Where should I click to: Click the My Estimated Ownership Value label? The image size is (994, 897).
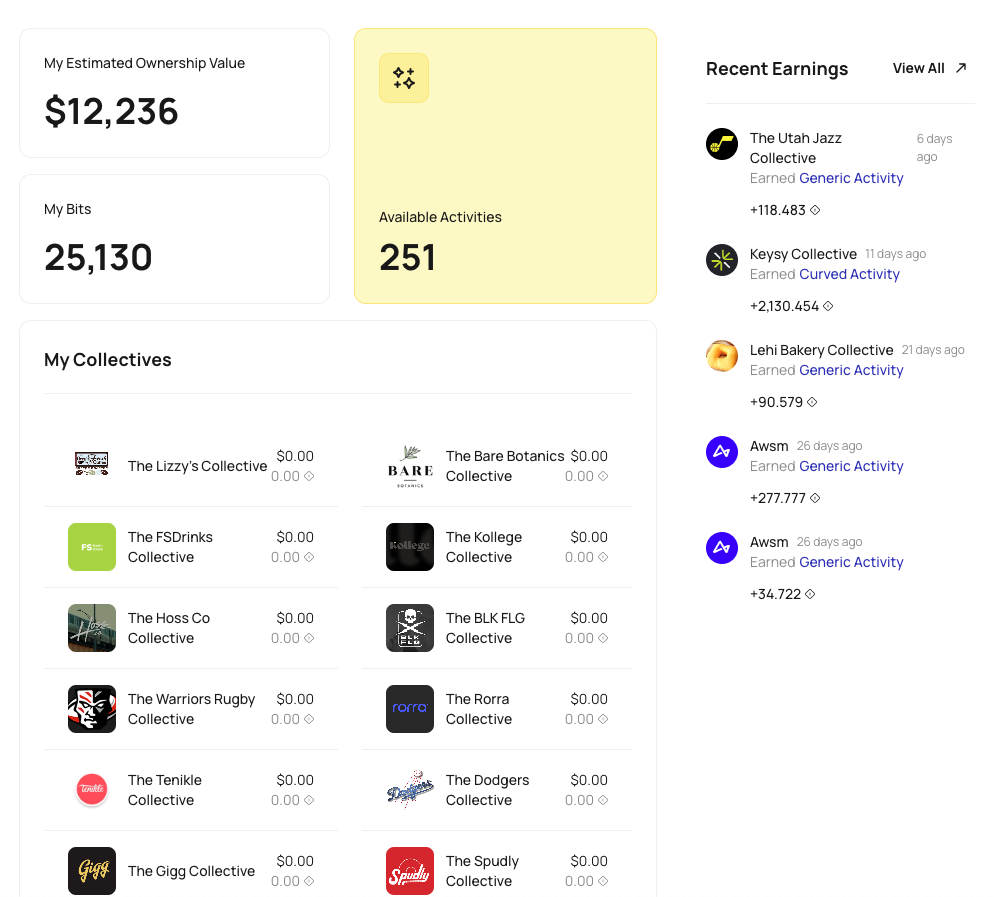(x=145, y=63)
